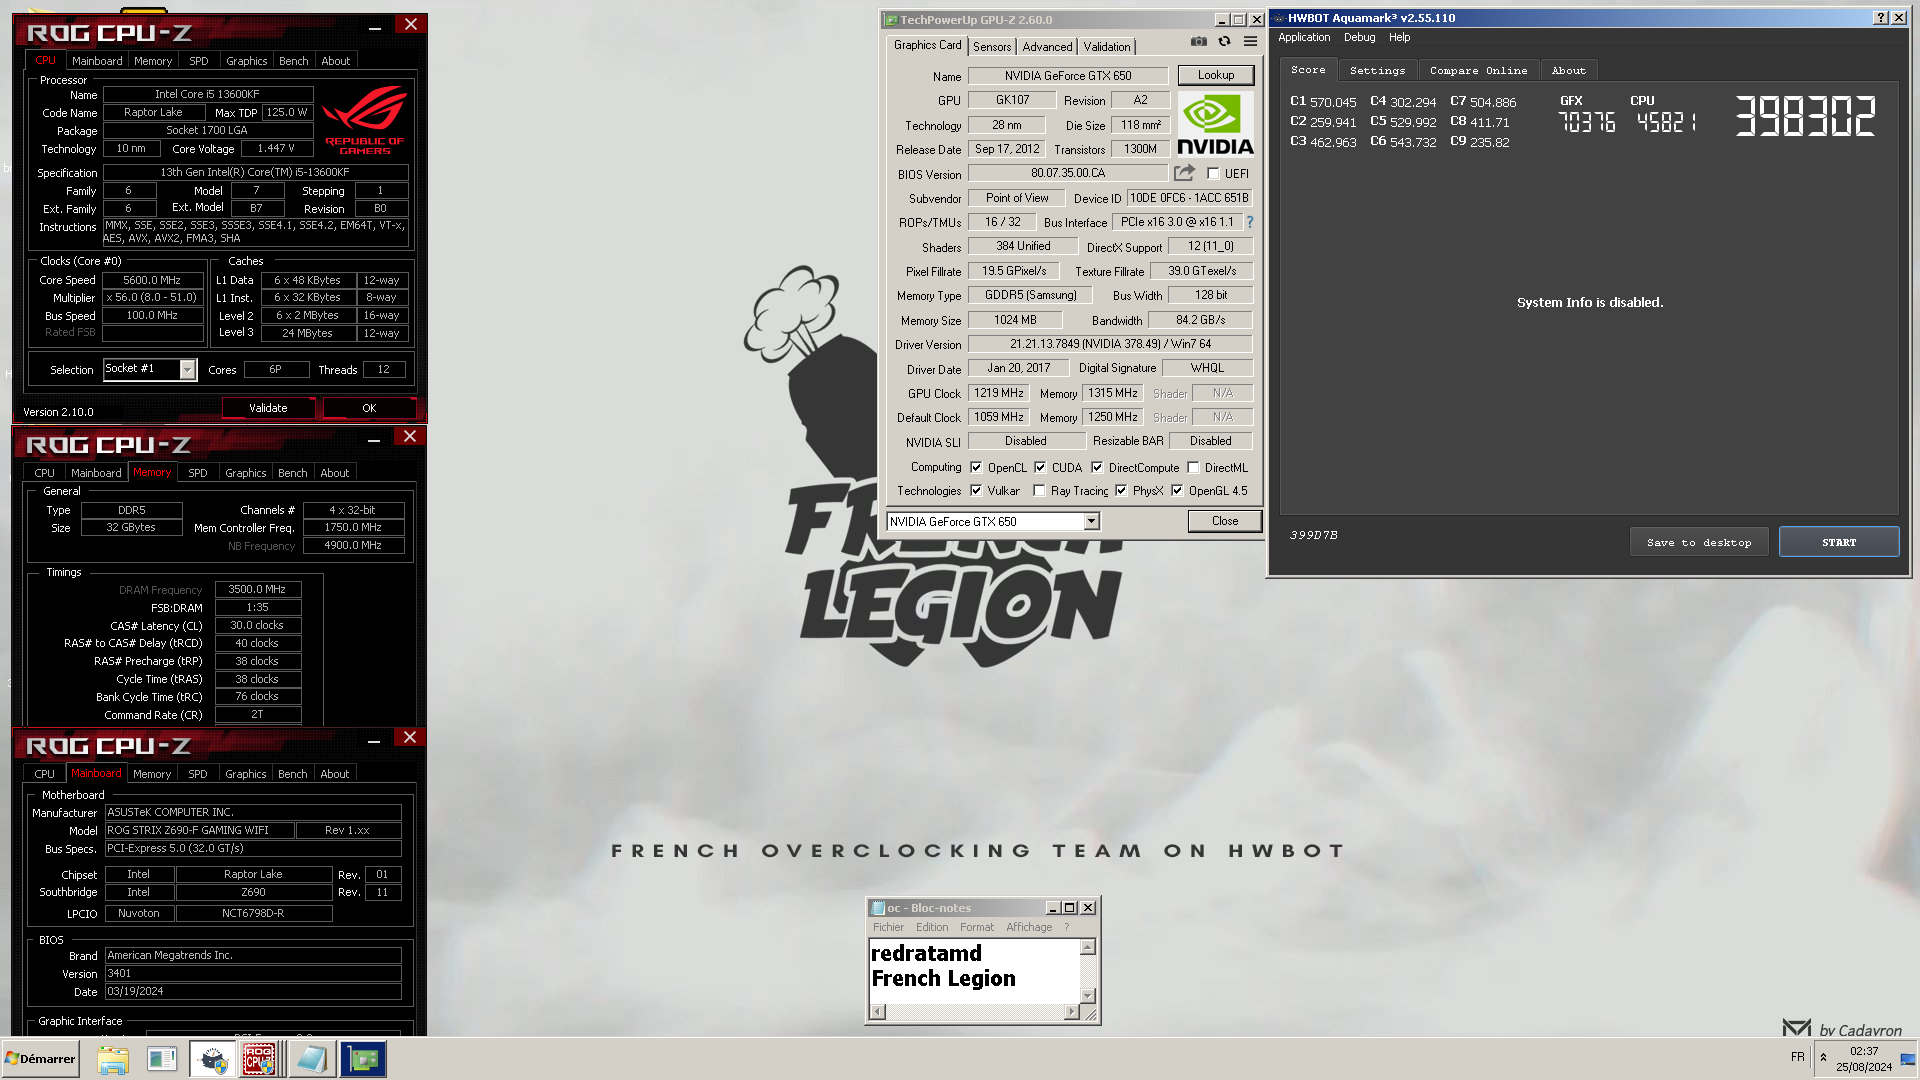Open the GPU selection dropdown in GPU-Z
1920x1080 pixels.
click(x=1092, y=521)
